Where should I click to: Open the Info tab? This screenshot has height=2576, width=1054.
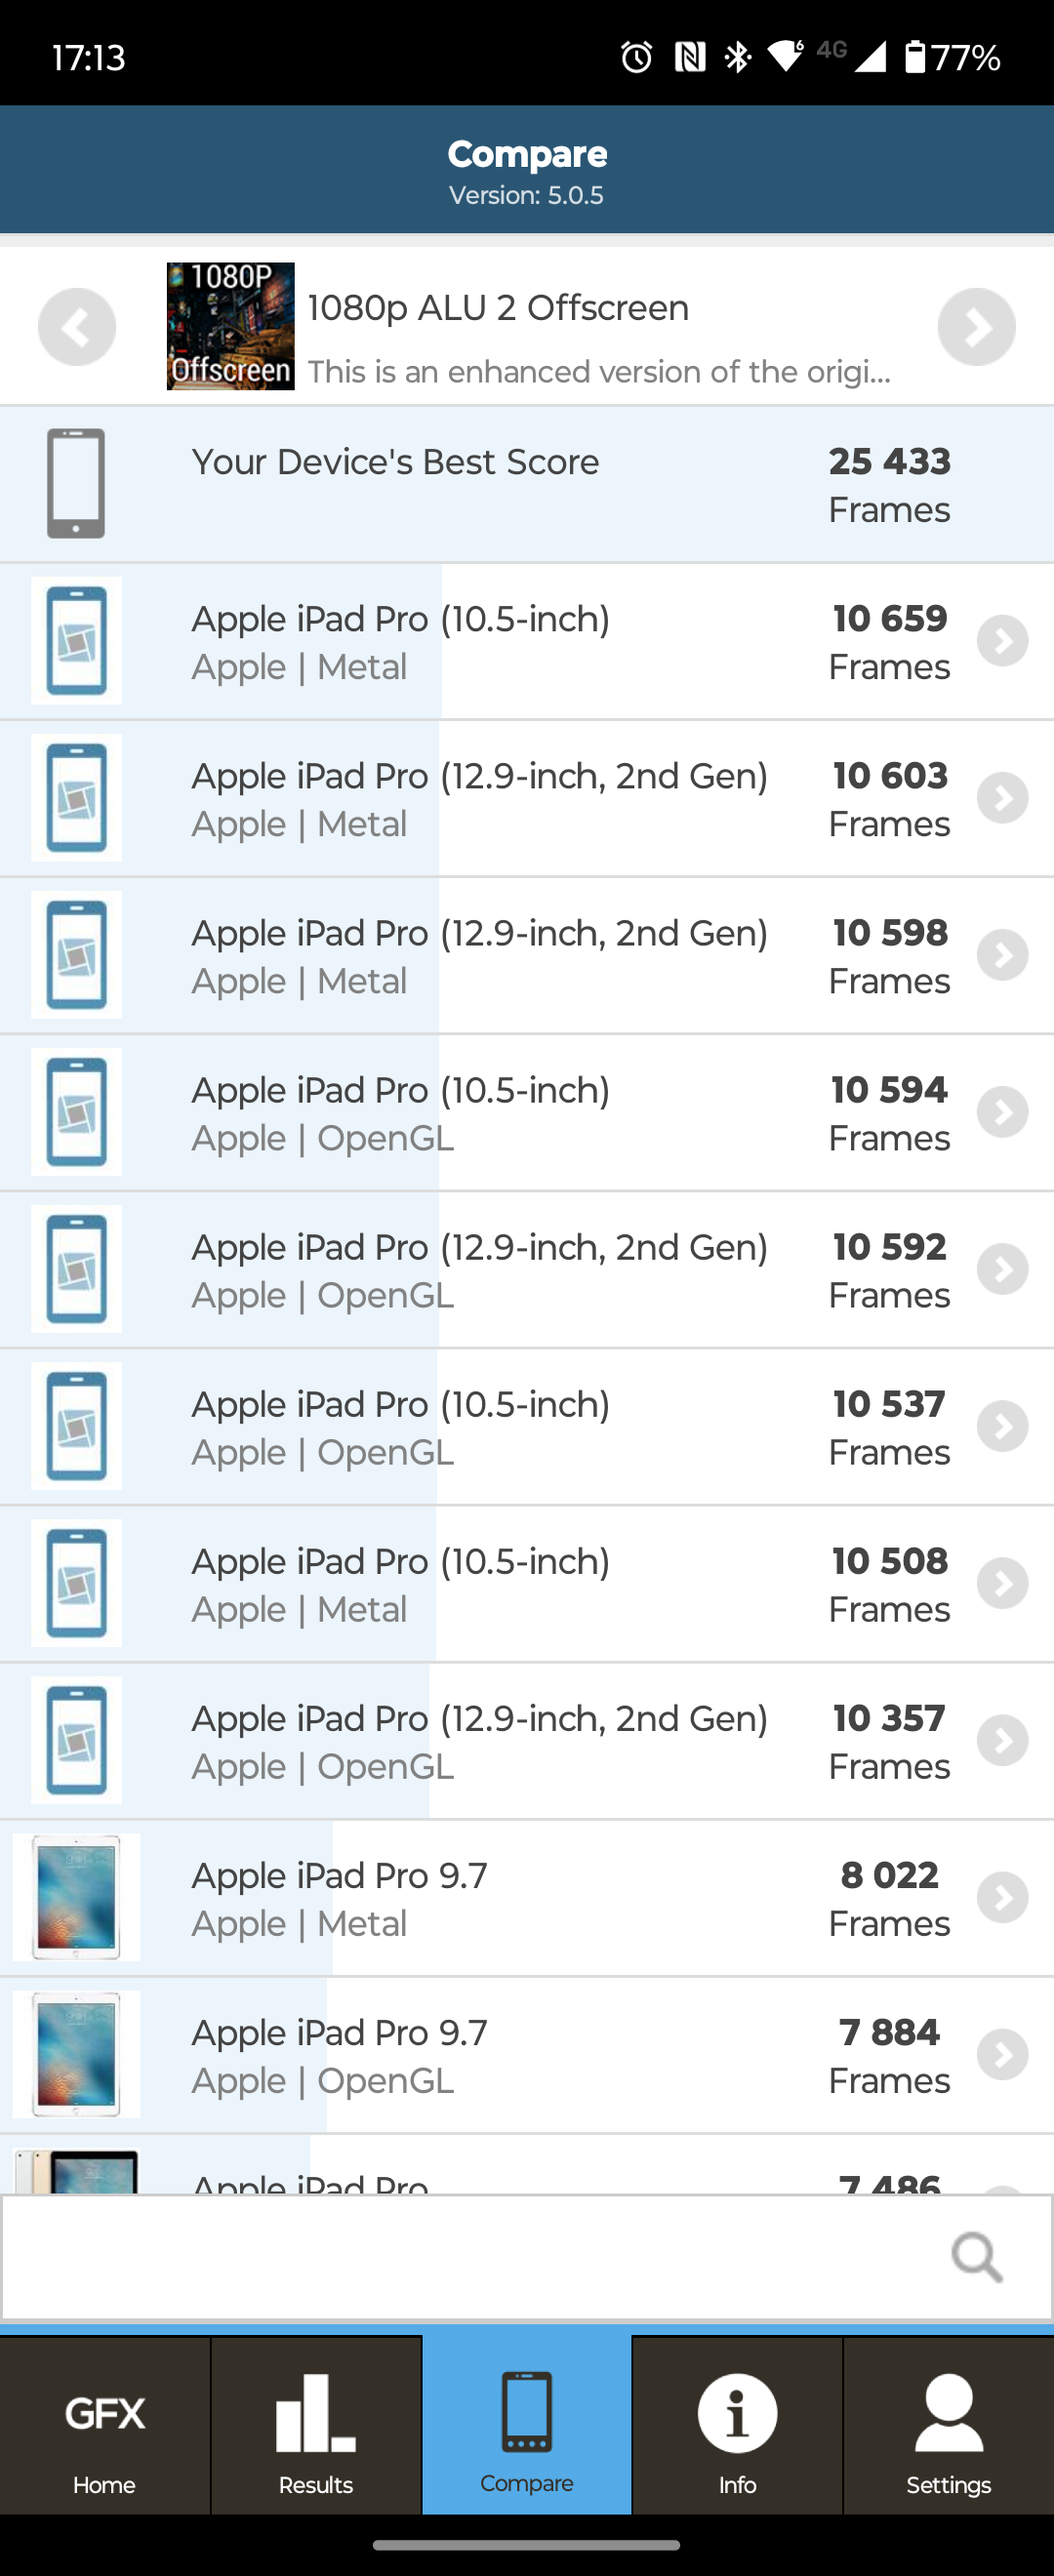(737, 2427)
